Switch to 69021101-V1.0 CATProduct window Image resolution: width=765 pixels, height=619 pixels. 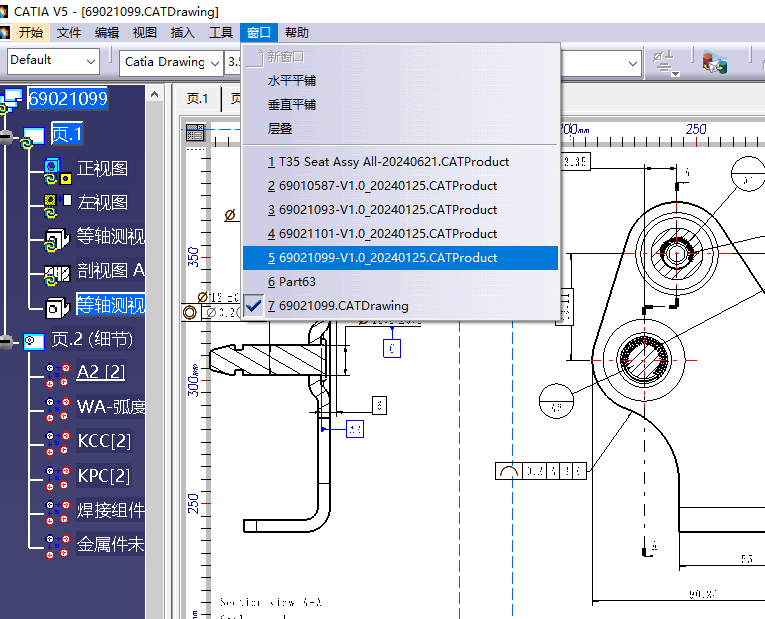click(400, 234)
